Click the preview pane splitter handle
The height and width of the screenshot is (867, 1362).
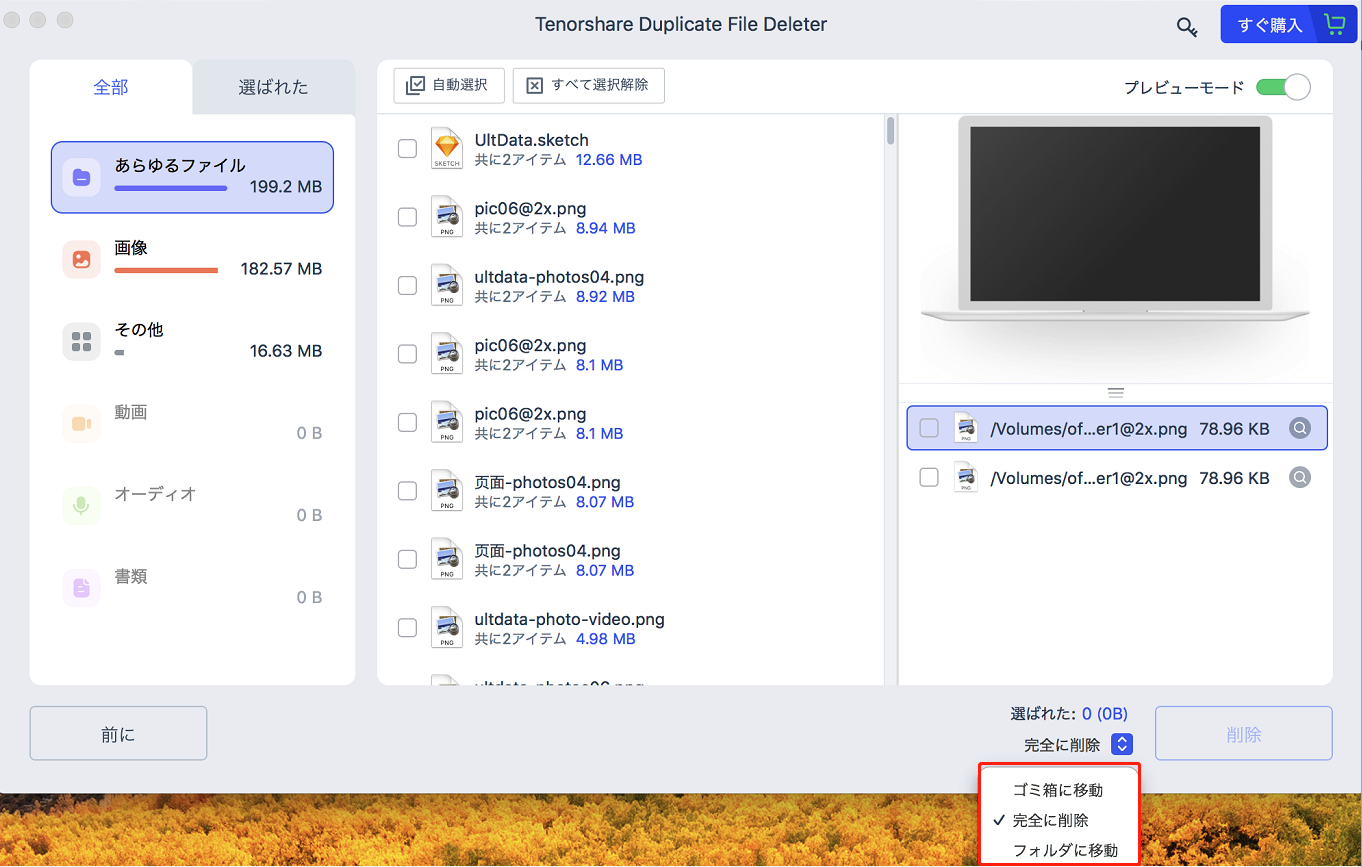[1116, 392]
